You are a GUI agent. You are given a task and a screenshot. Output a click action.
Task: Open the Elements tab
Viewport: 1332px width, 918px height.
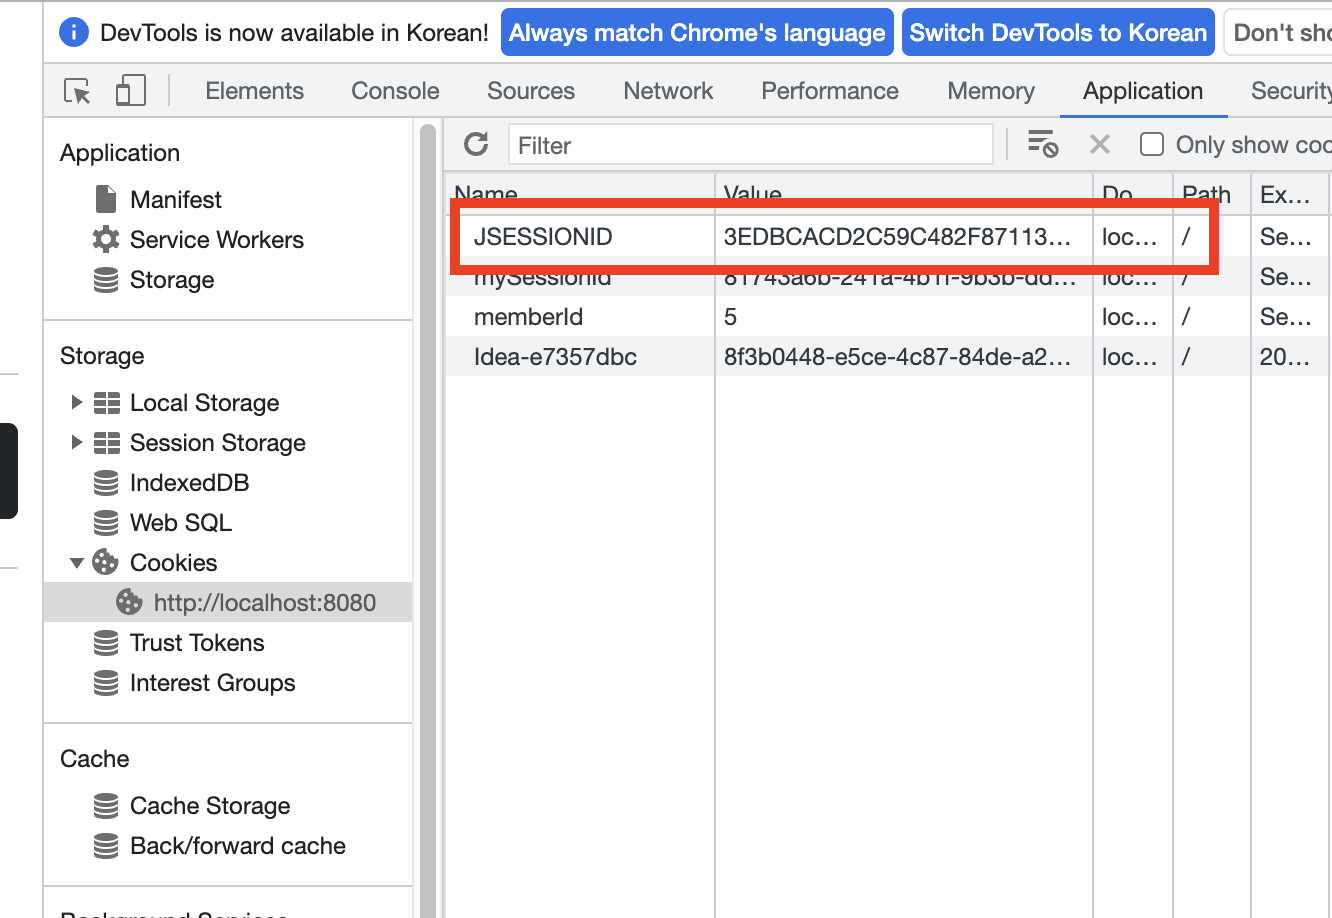pyautogui.click(x=254, y=91)
